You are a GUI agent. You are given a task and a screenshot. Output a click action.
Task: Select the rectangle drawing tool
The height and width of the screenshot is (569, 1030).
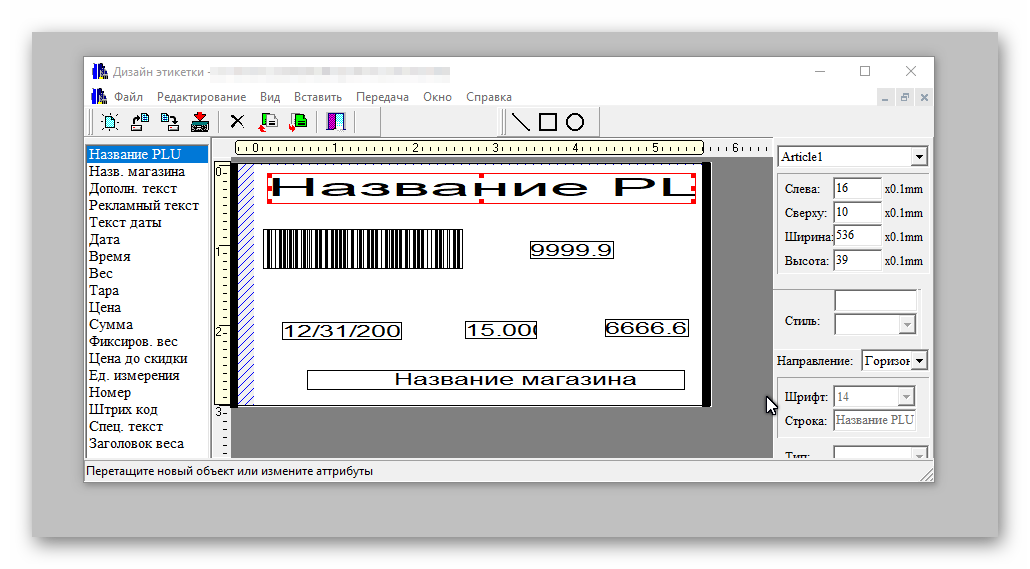click(548, 122)
